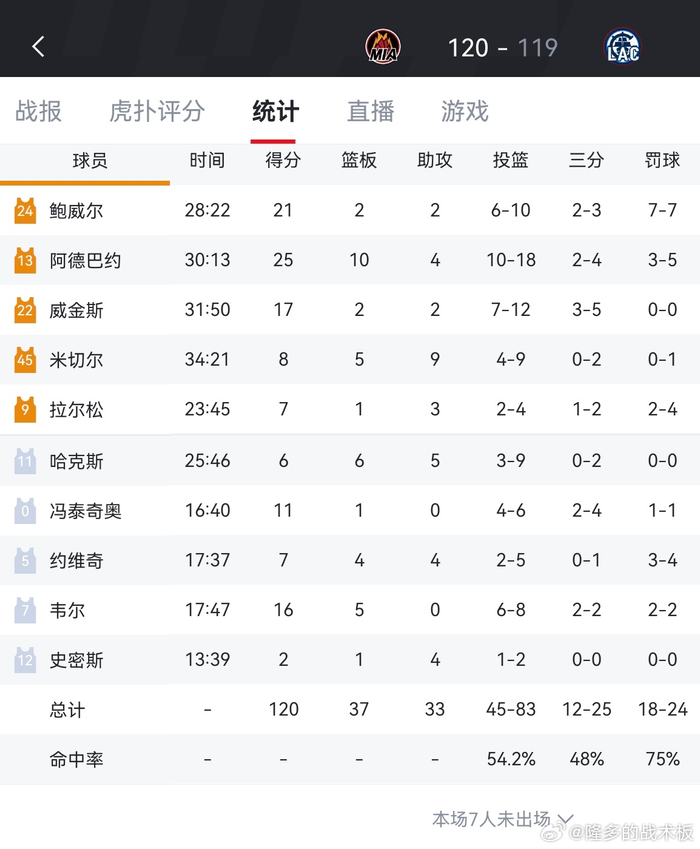The image size is (700, 849).
Task: Tap the back arrow icon
Action: 38,46
